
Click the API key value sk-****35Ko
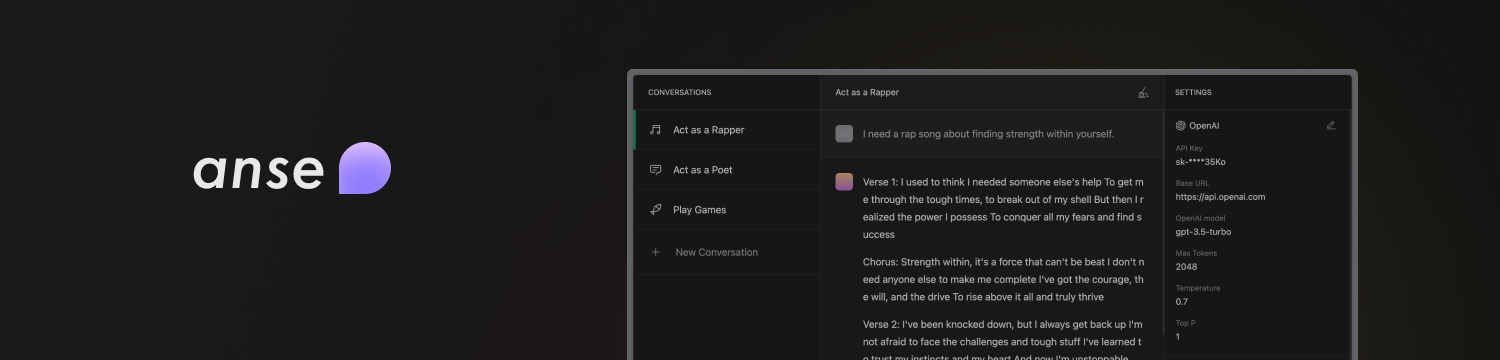(x=1201, y=161)
